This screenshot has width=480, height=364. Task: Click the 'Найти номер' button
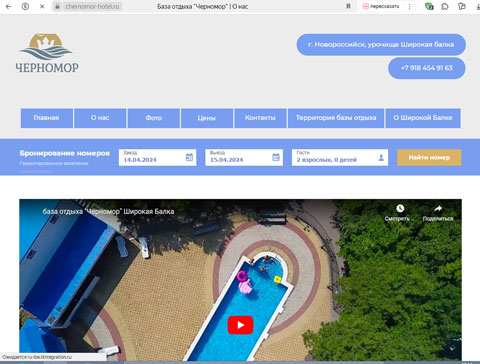(x=429, y=157)
